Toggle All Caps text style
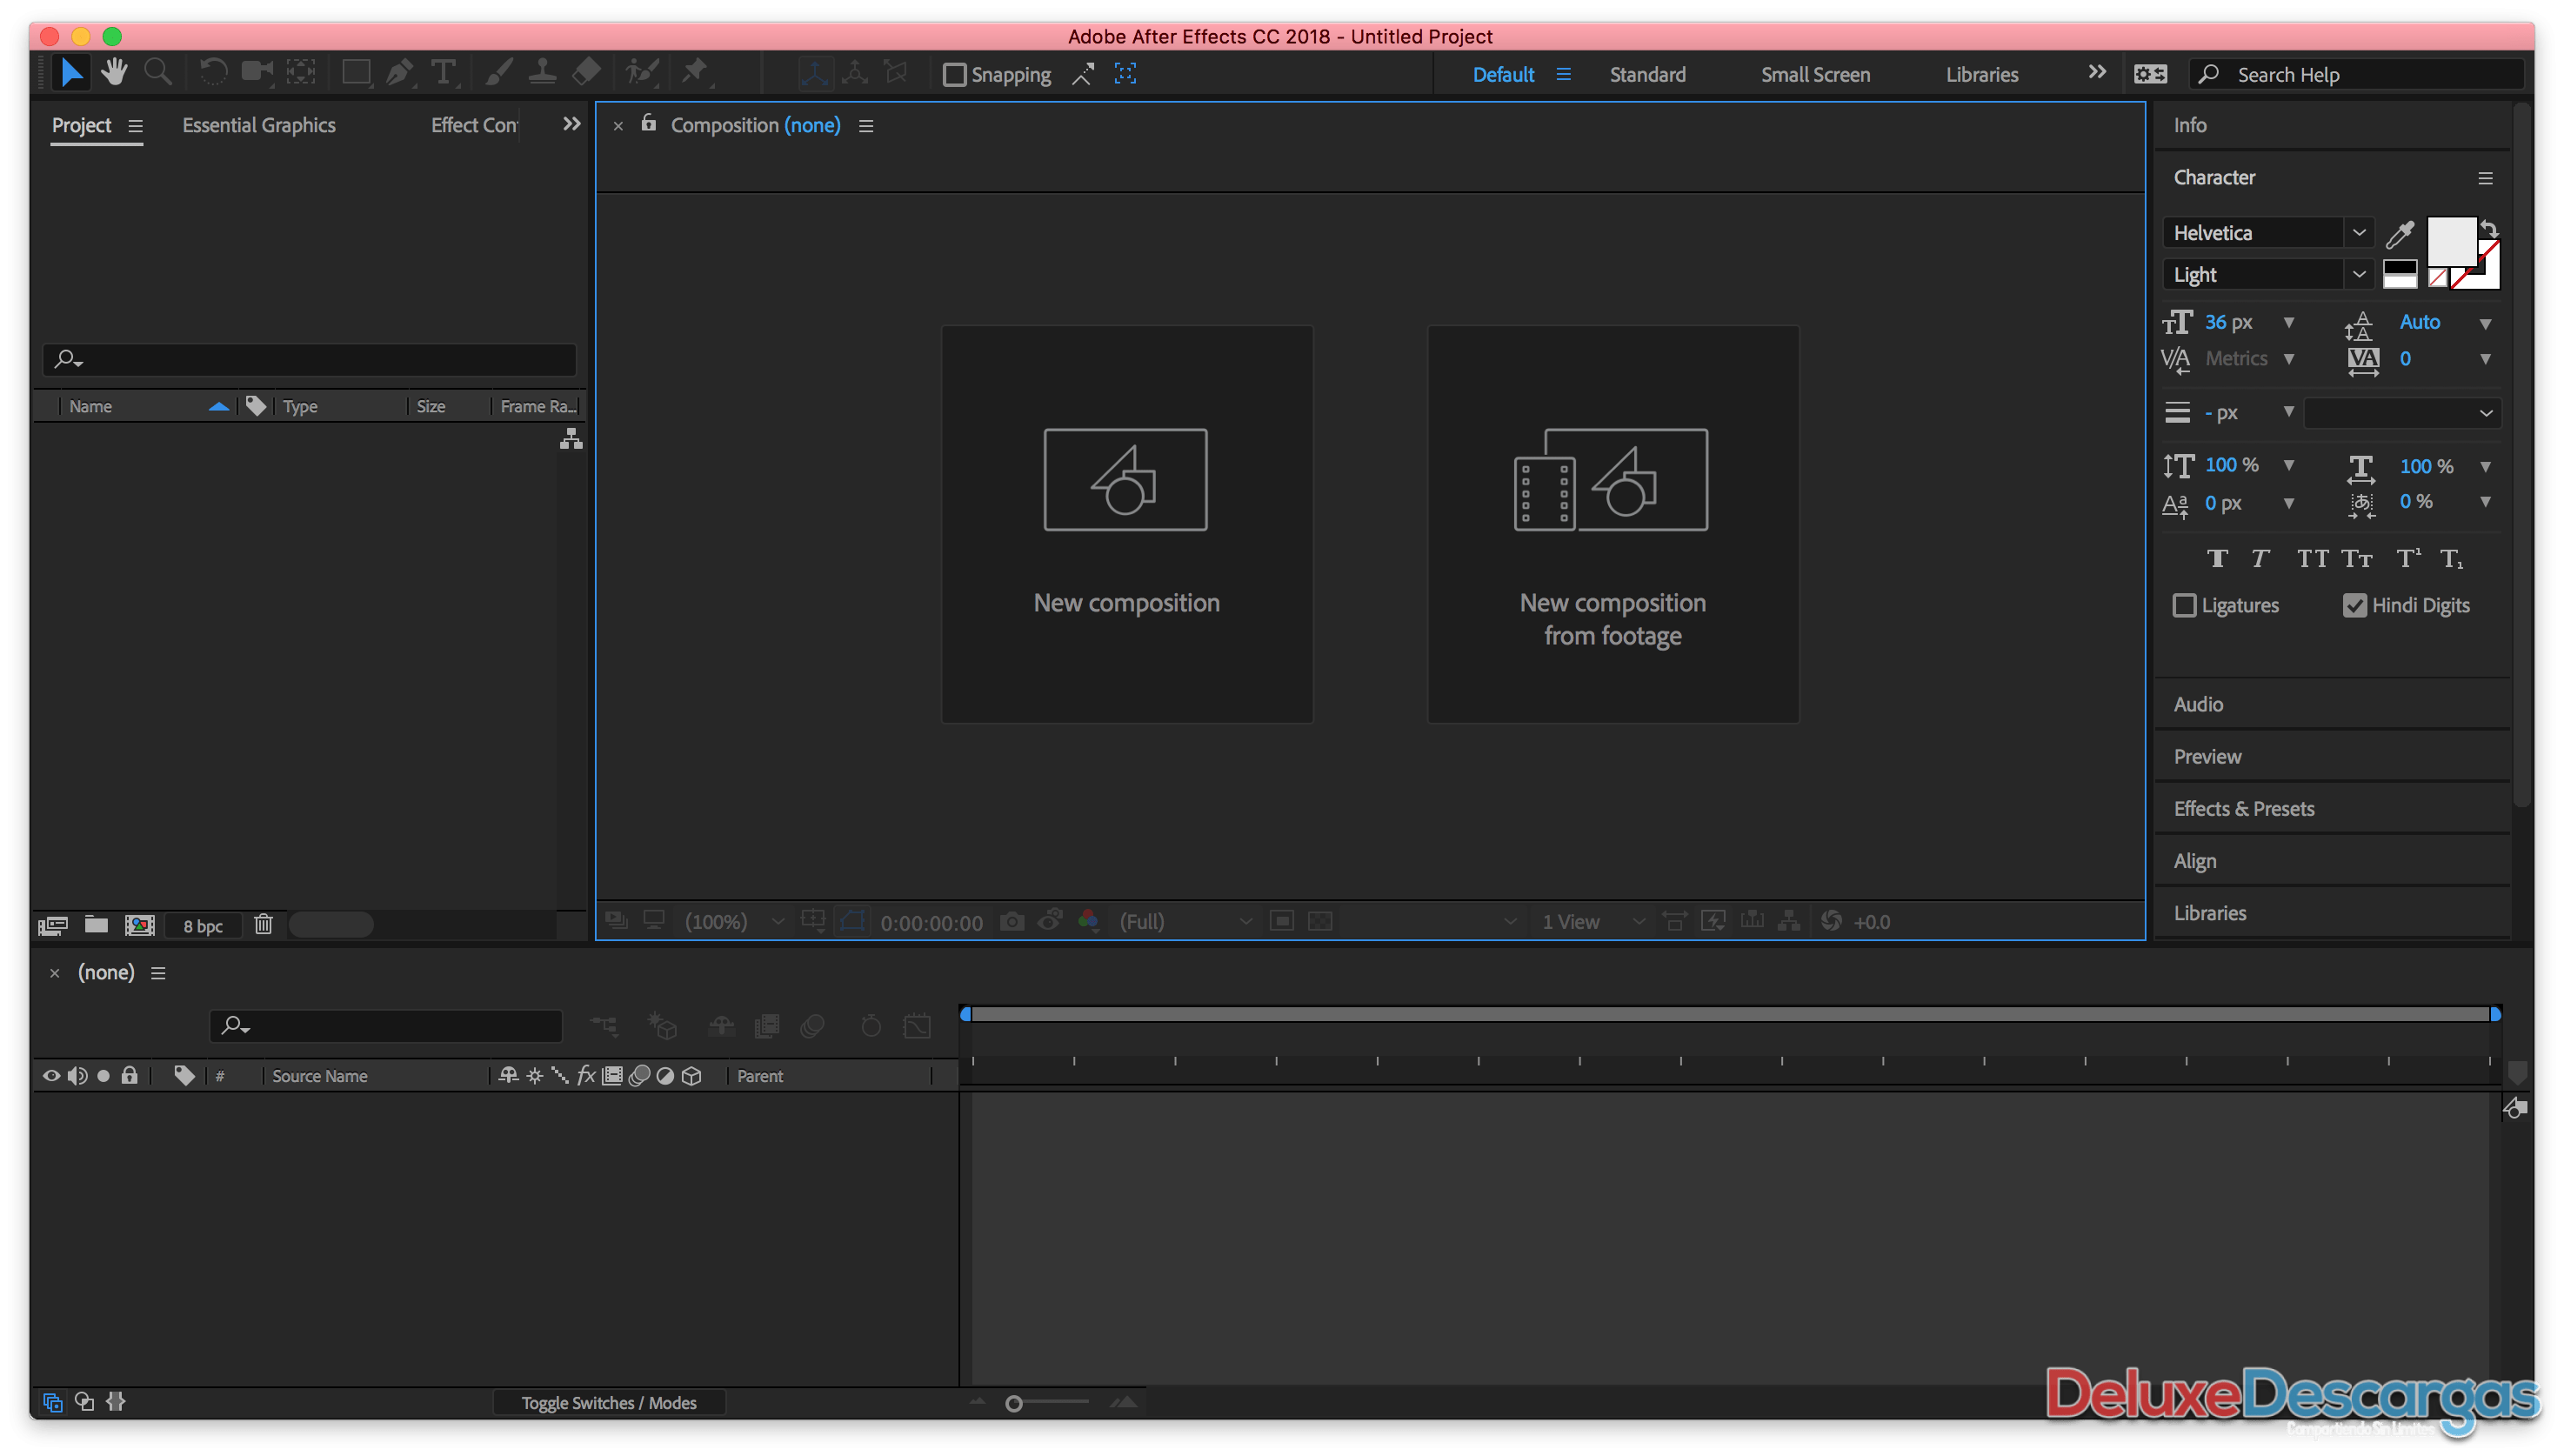This screenshot has height=1456, width=2564. tap(2312, 559)
